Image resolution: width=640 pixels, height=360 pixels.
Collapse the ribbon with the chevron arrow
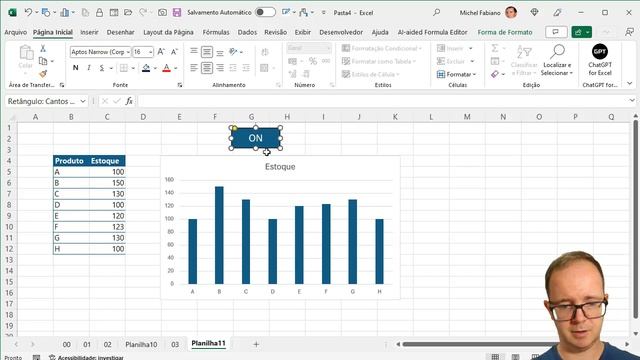[x=630, y=83]
